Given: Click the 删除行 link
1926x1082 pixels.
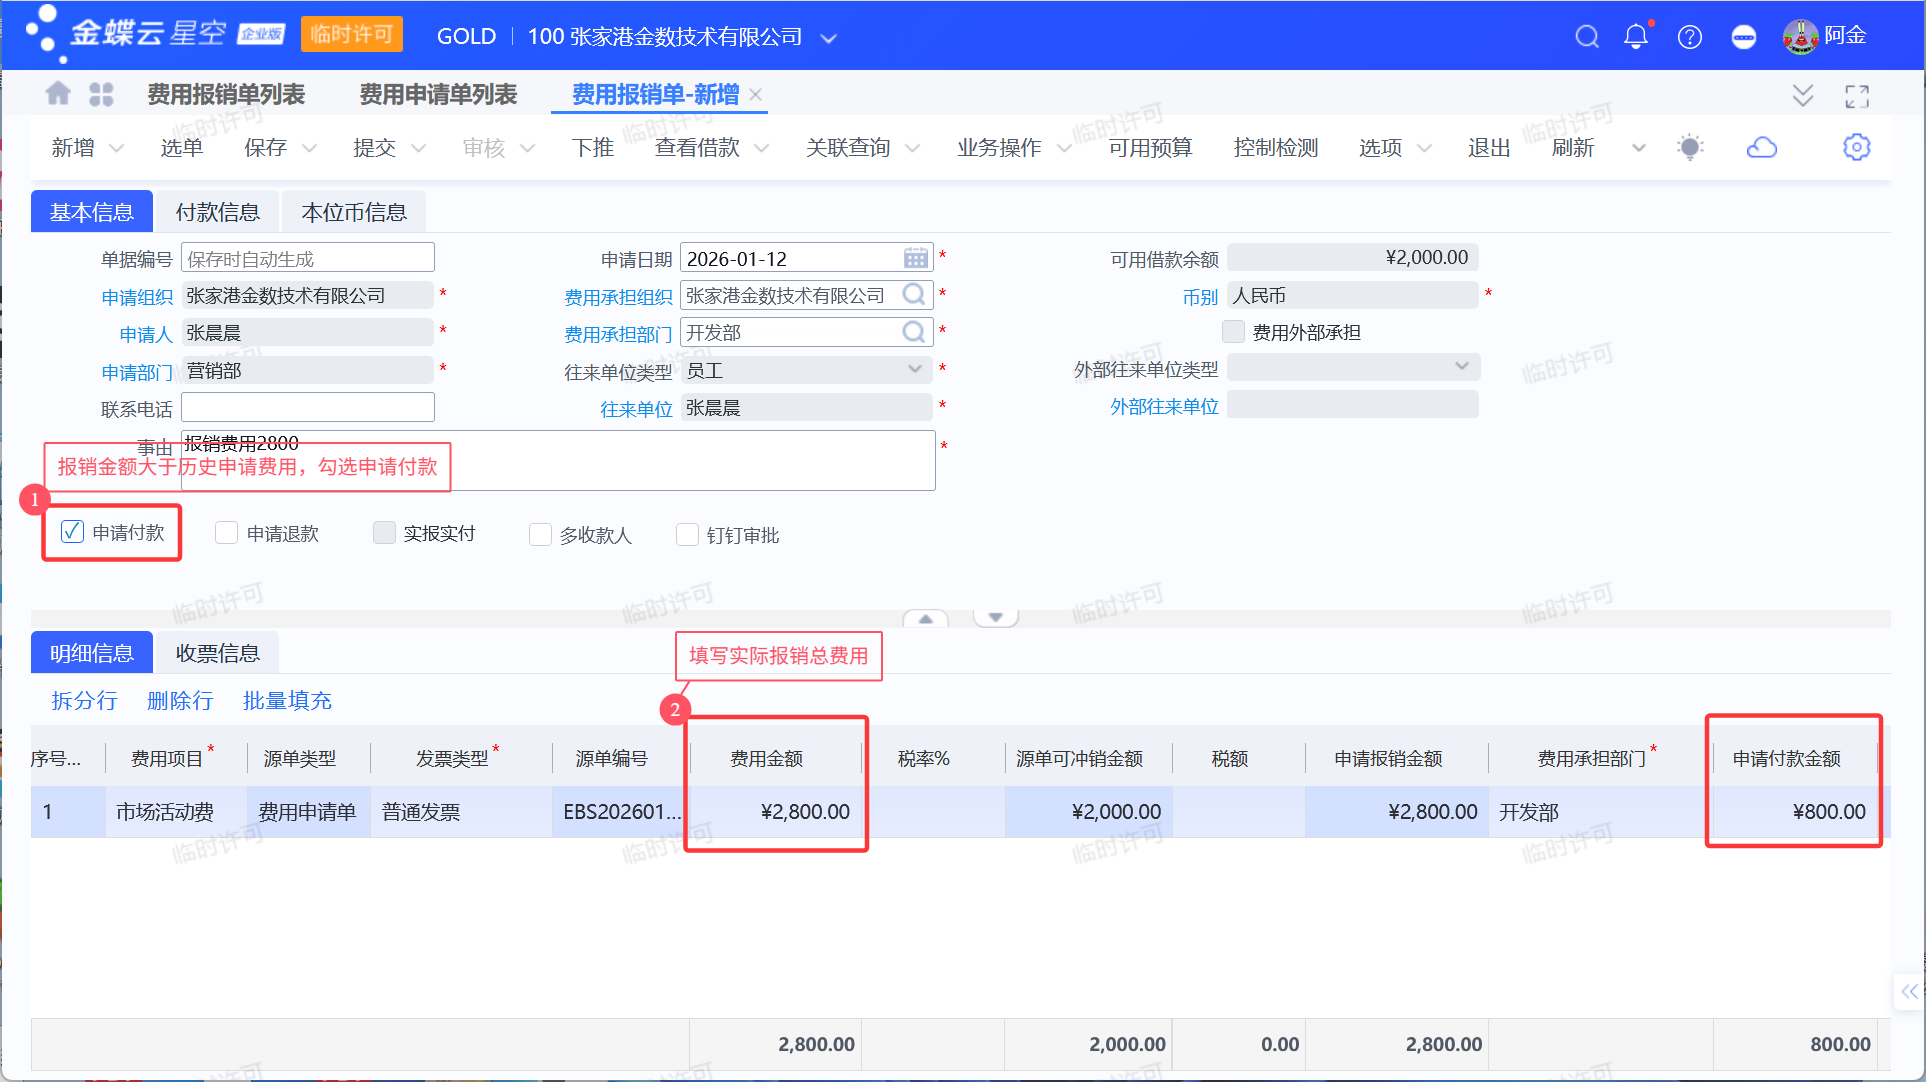Looking at the screenshot, I should point(180,700).
